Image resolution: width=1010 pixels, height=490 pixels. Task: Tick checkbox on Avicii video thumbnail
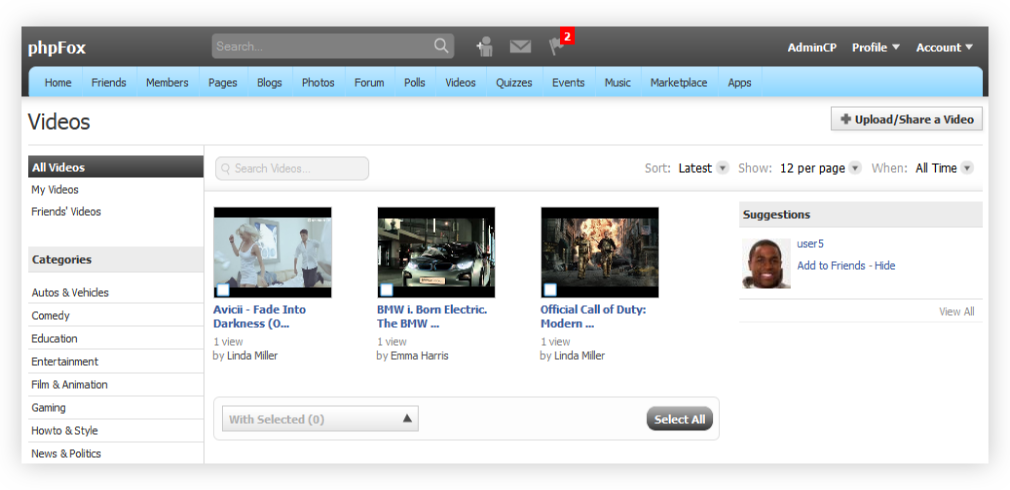tap(223, 290)
